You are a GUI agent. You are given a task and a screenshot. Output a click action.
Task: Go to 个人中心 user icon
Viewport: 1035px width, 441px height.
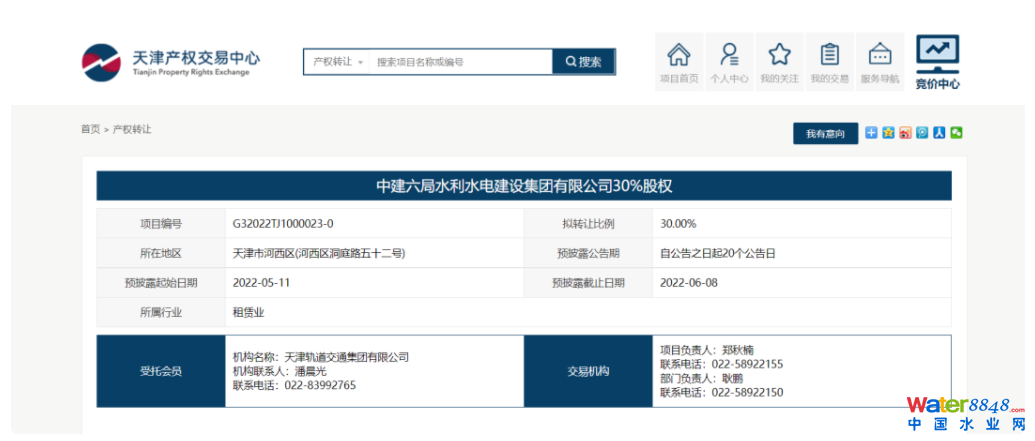729,61
